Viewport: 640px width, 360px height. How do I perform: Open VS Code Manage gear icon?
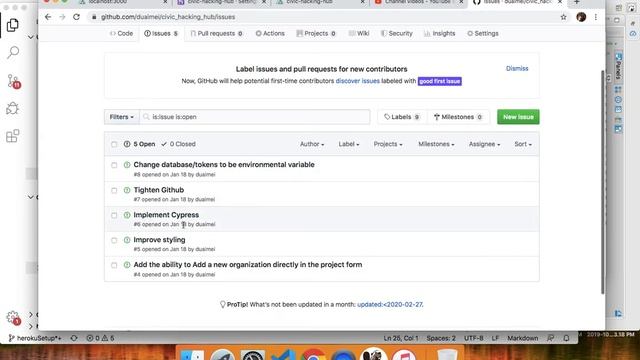[x=13, y=317]
